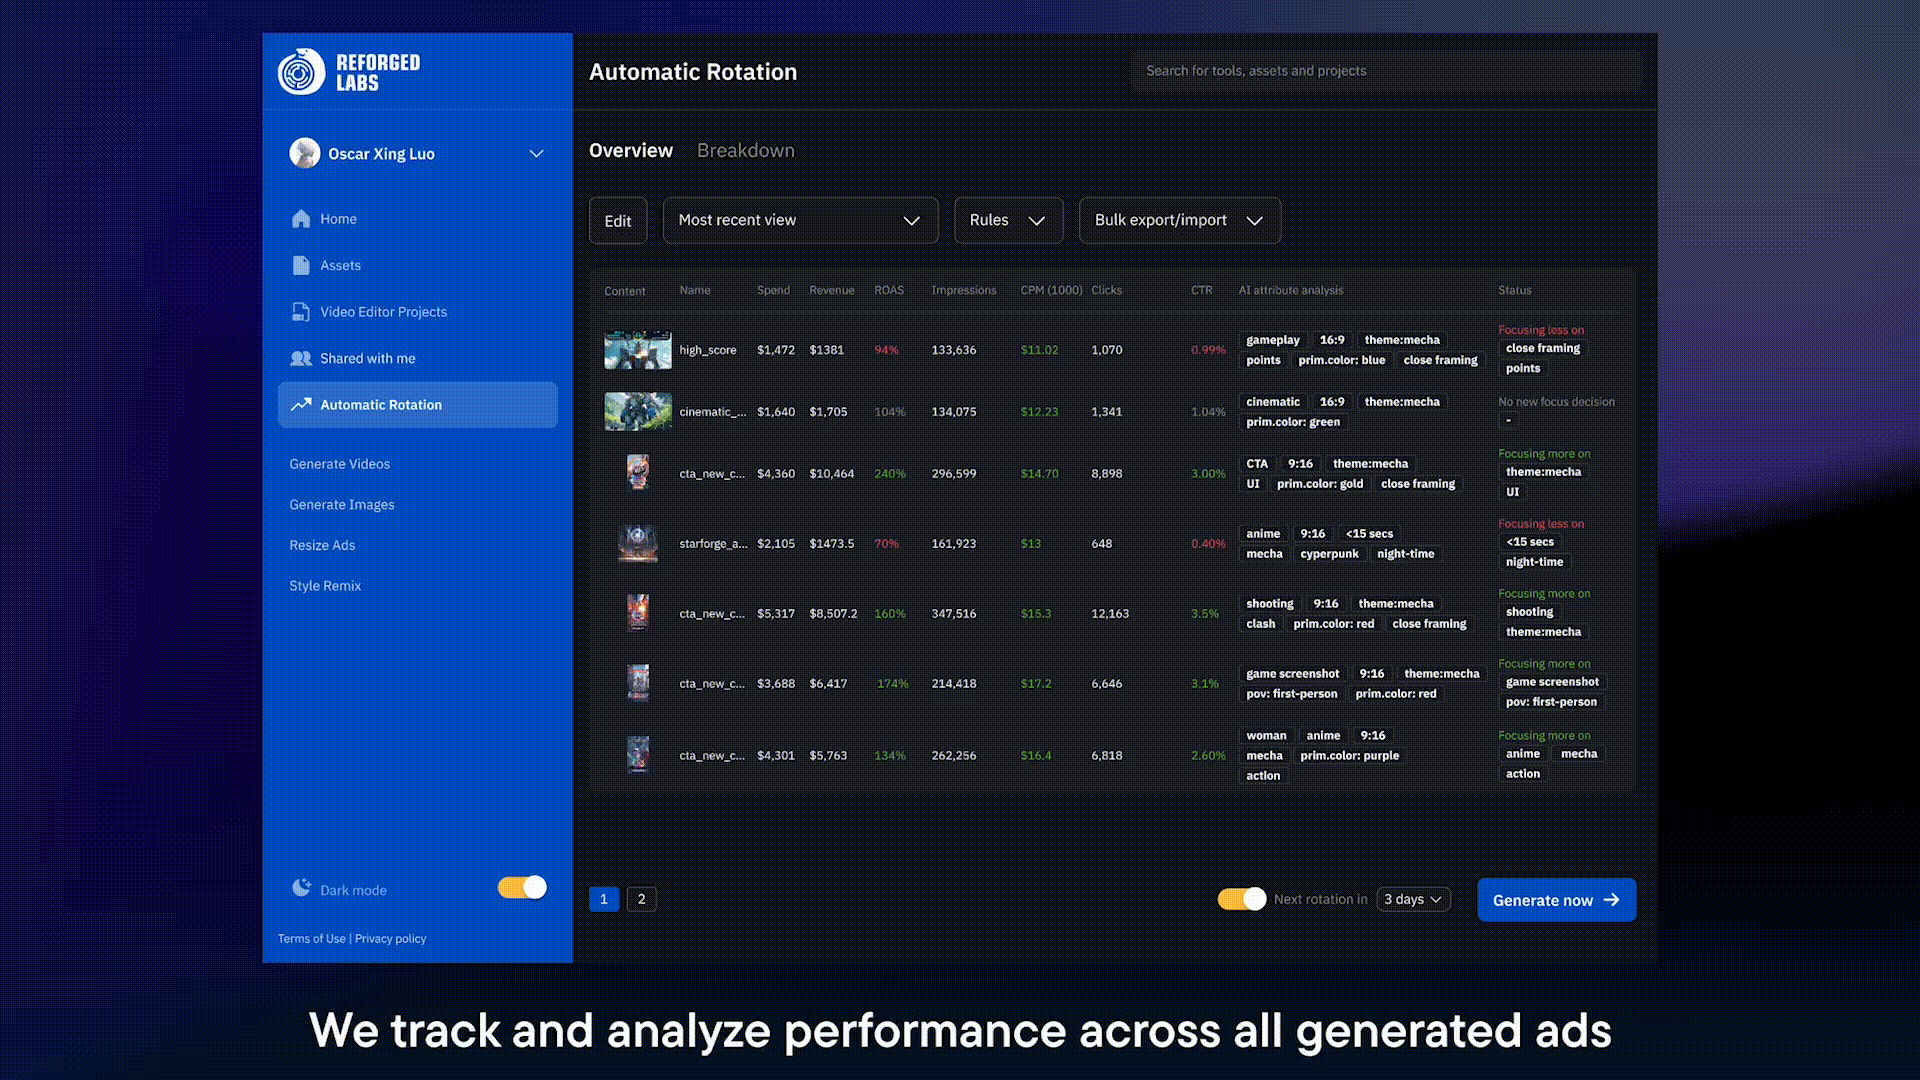Image resolution: width=1920 pixels, height=1080 pixels.
Task: Expand the Oscar Xing Luo account chevron
Action: (536, 154)
